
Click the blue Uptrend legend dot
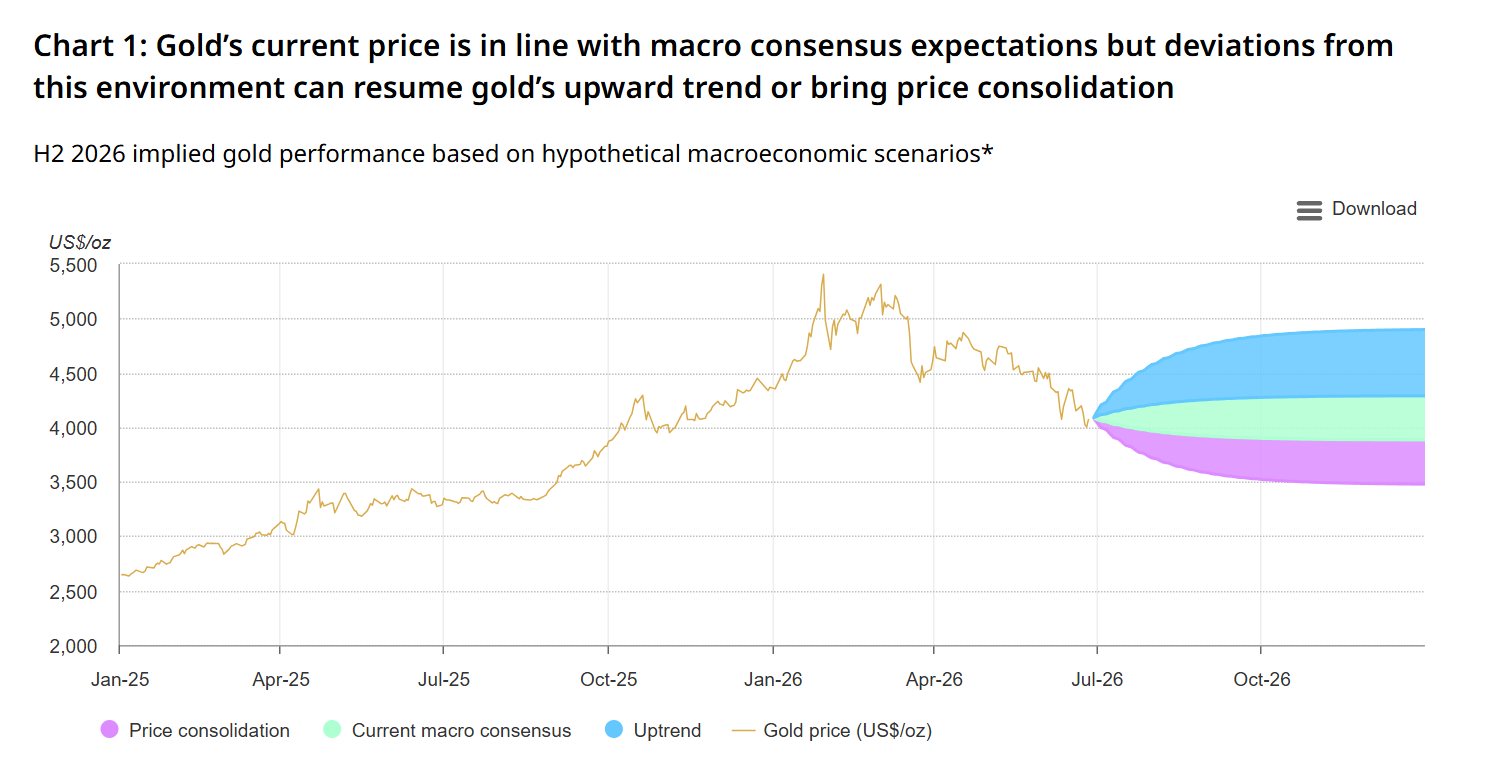click(616, 731)
